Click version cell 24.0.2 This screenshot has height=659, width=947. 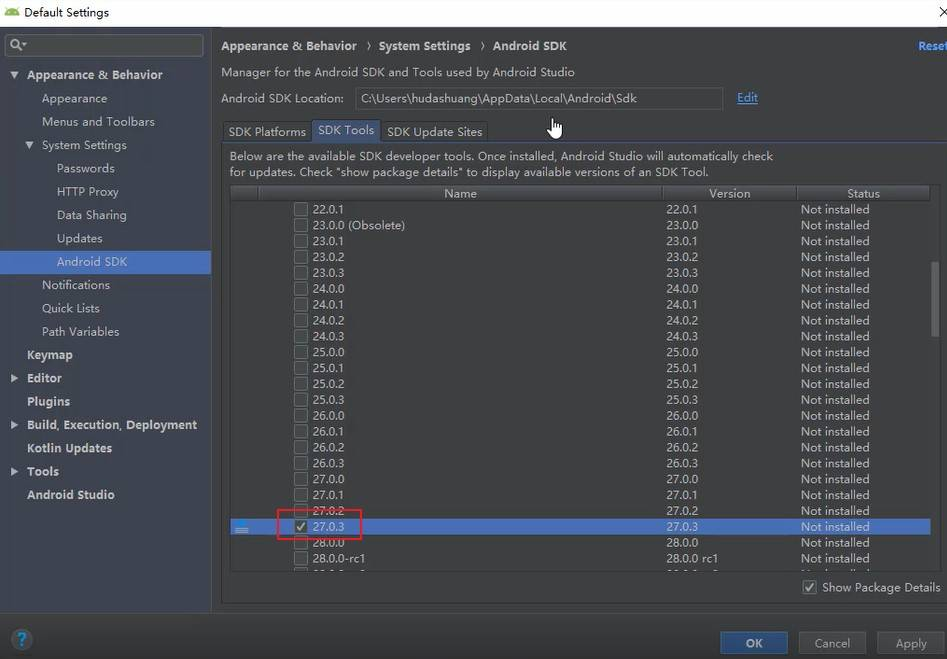[x=682, y=320]
